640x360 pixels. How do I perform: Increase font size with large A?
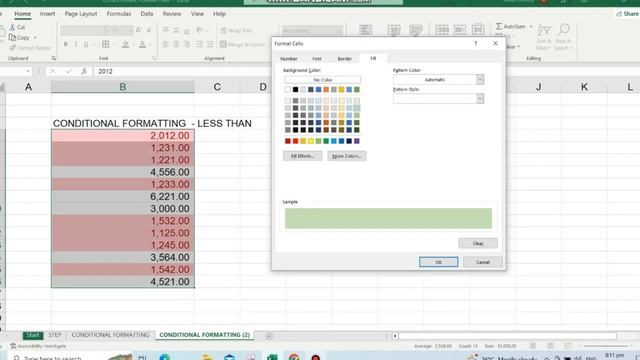[138, 30]
